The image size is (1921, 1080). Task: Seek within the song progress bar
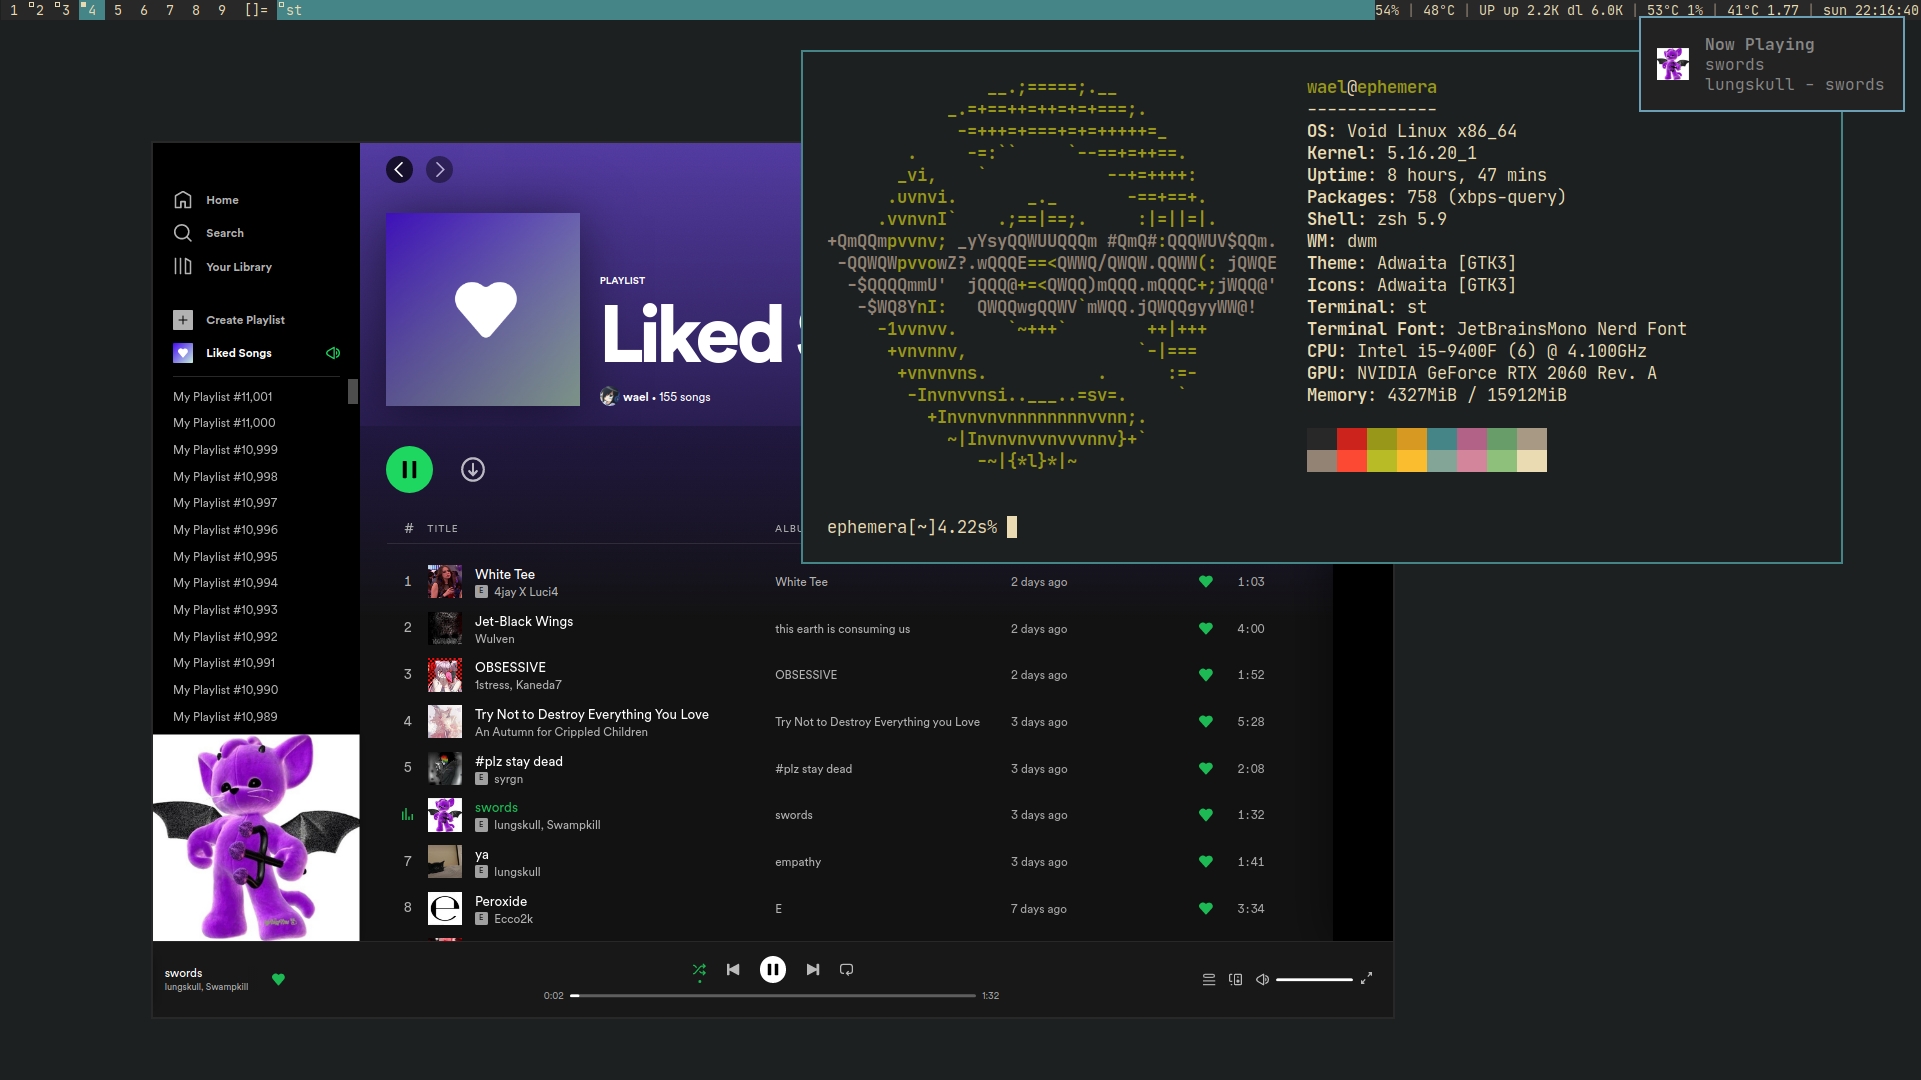coord(773,996)
